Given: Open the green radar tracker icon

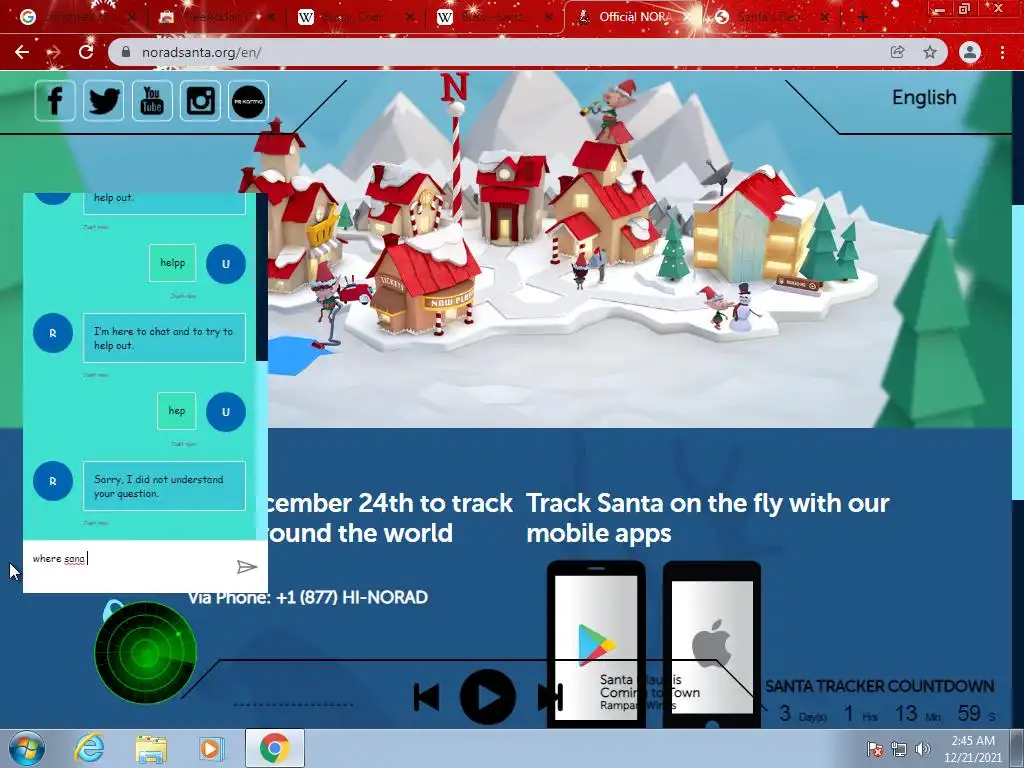Looking at the screenshot, I should click(145, 652).
